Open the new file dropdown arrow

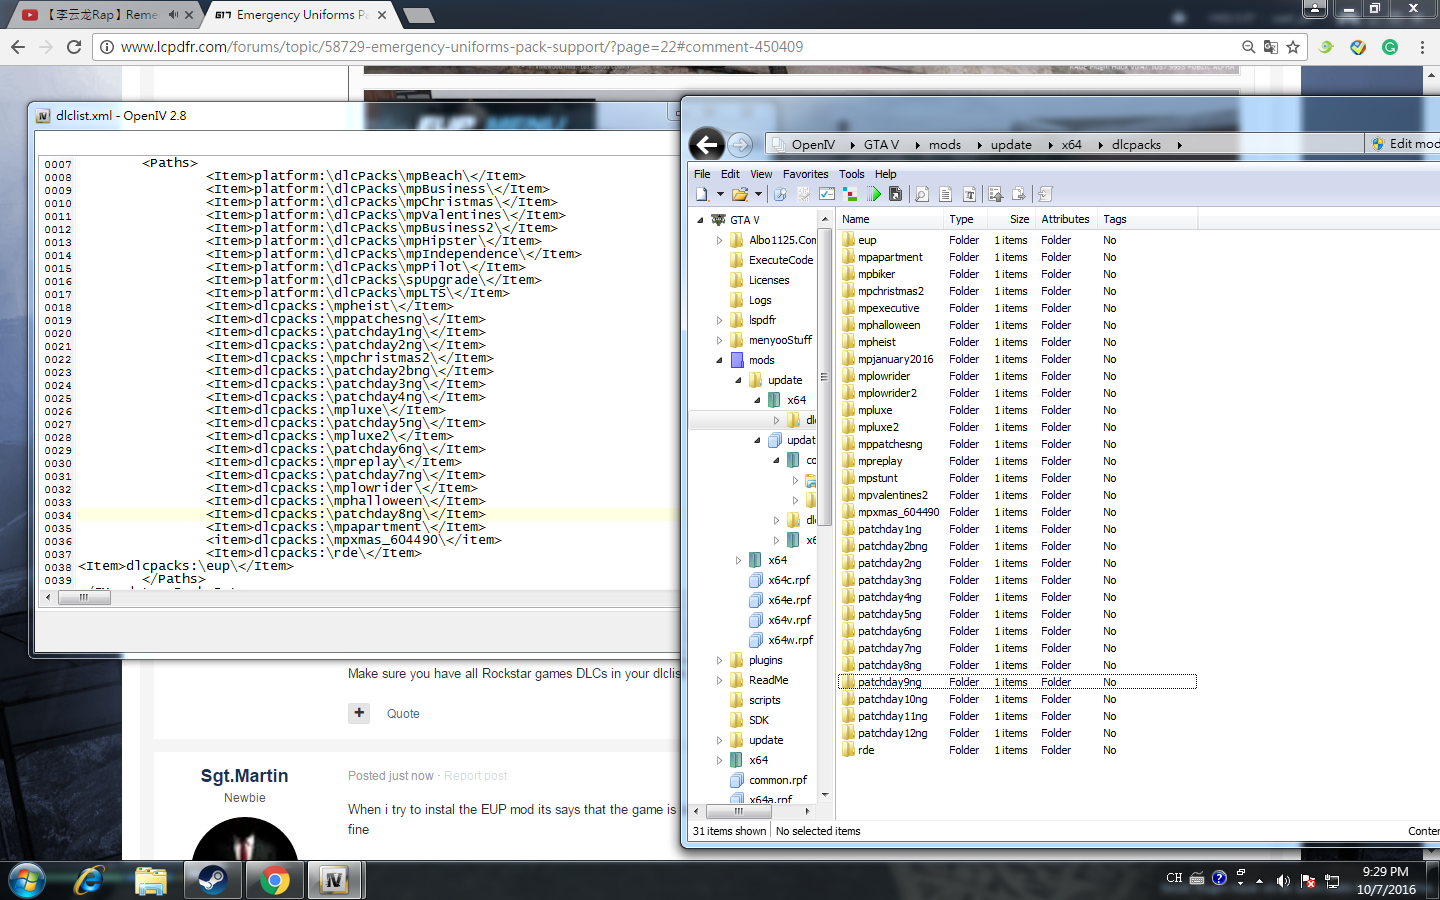(x=719, y=194)
